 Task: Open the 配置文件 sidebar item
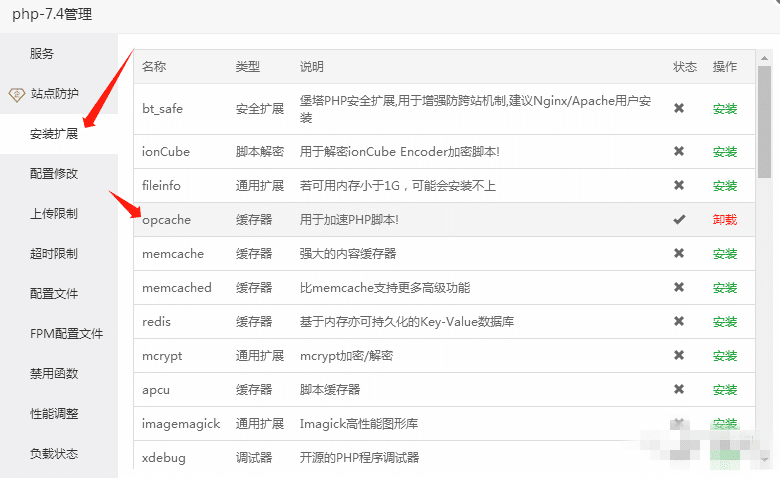pos(54,293)
